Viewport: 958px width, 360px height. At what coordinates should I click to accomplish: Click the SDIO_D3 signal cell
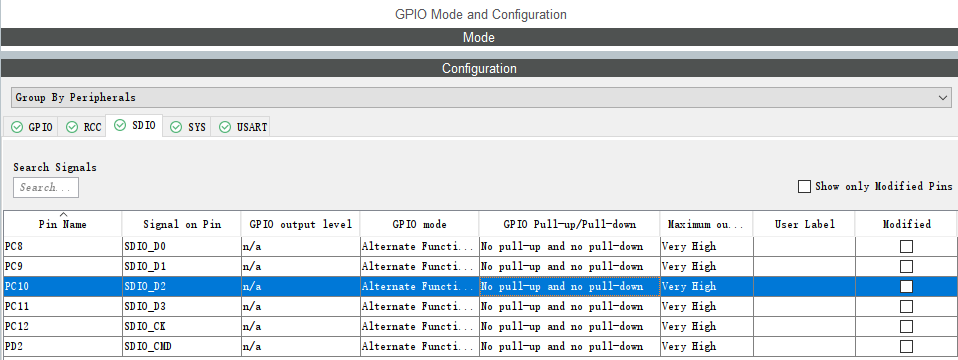(182, 306)
